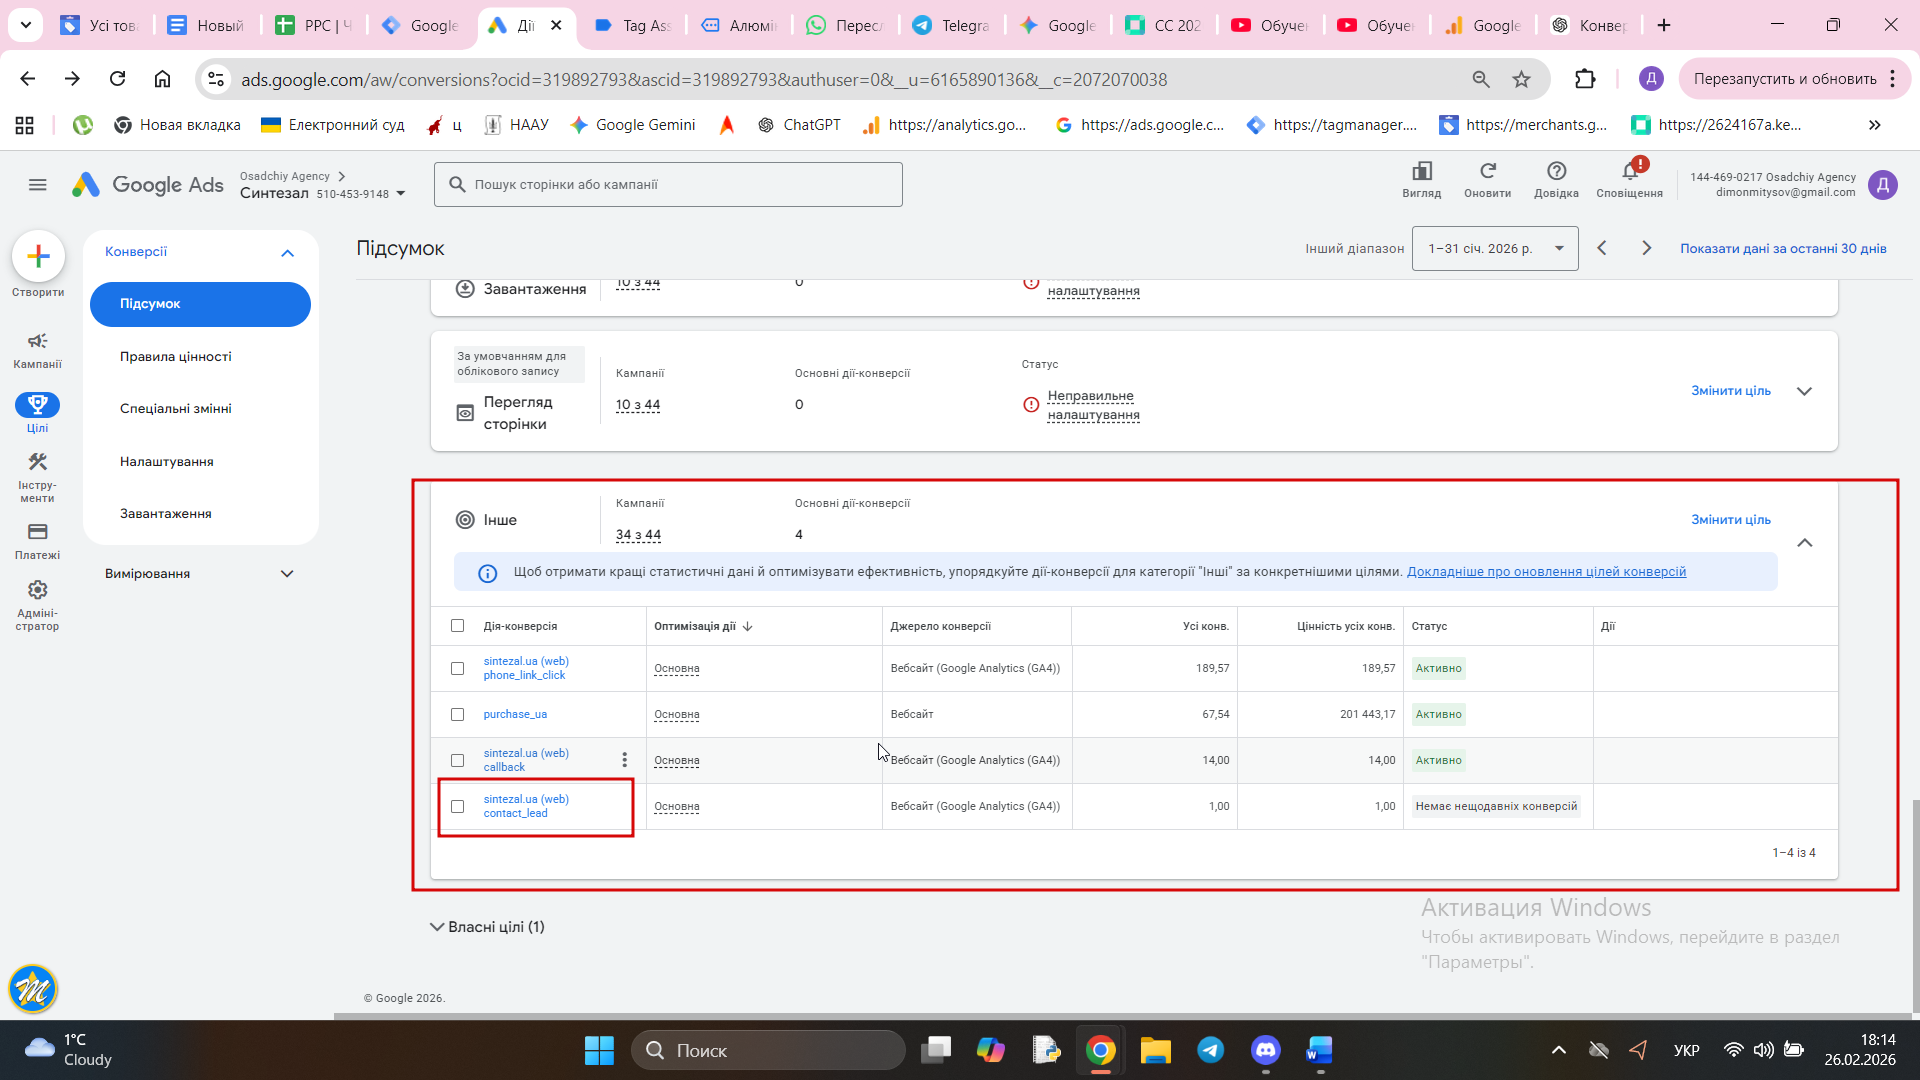
Task: Click the Notifications bell icon
Action: (1629, 172)
